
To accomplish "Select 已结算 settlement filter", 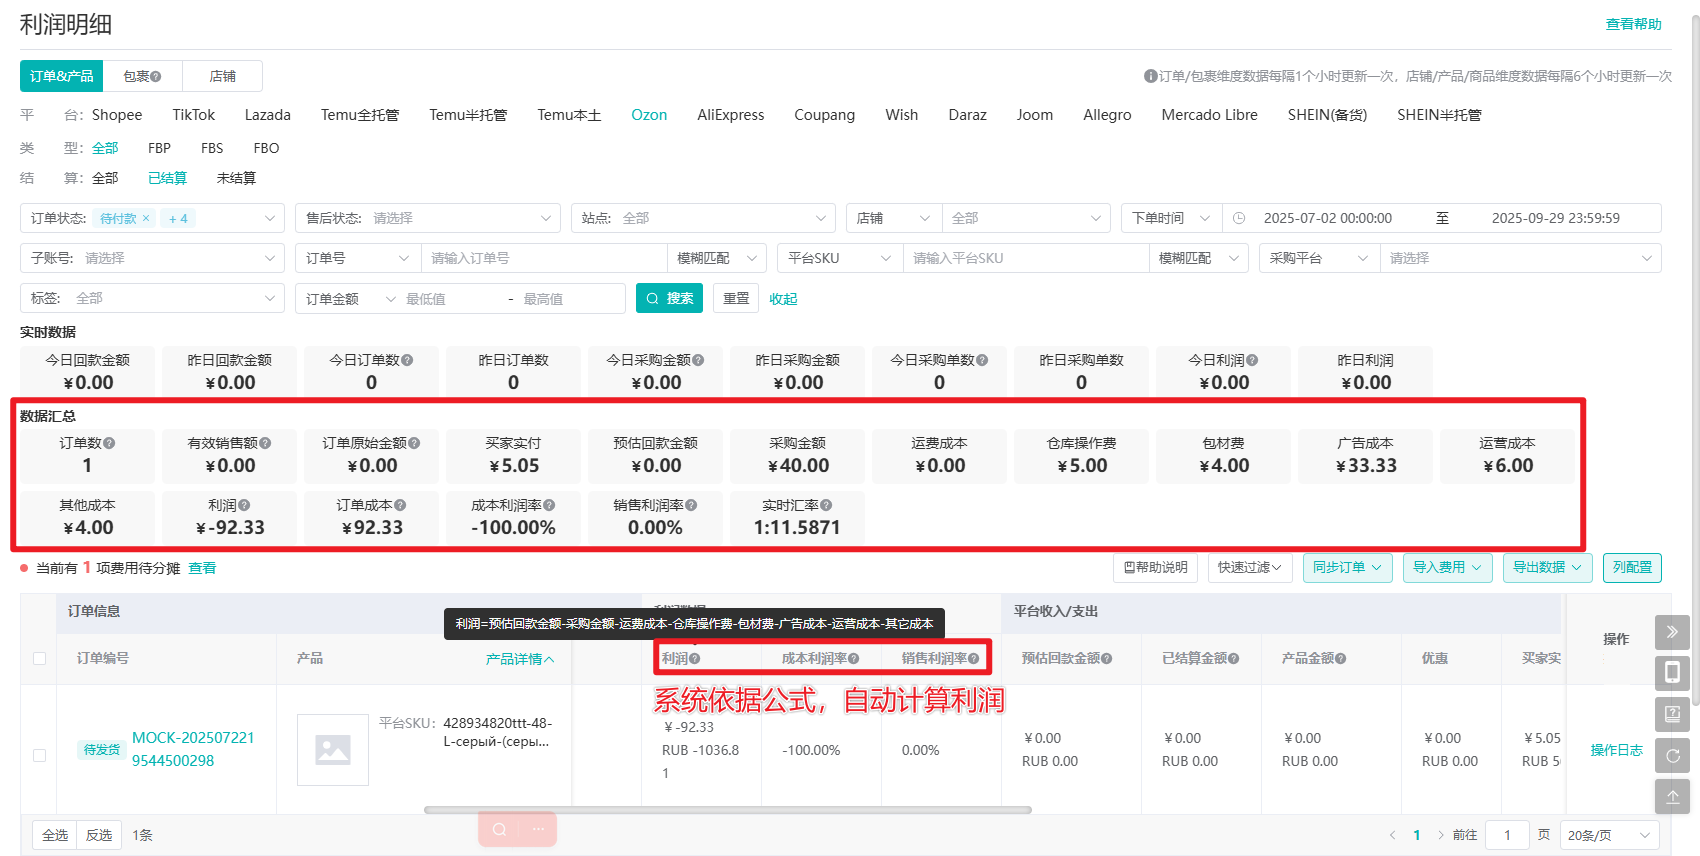I will click(167, 178).
